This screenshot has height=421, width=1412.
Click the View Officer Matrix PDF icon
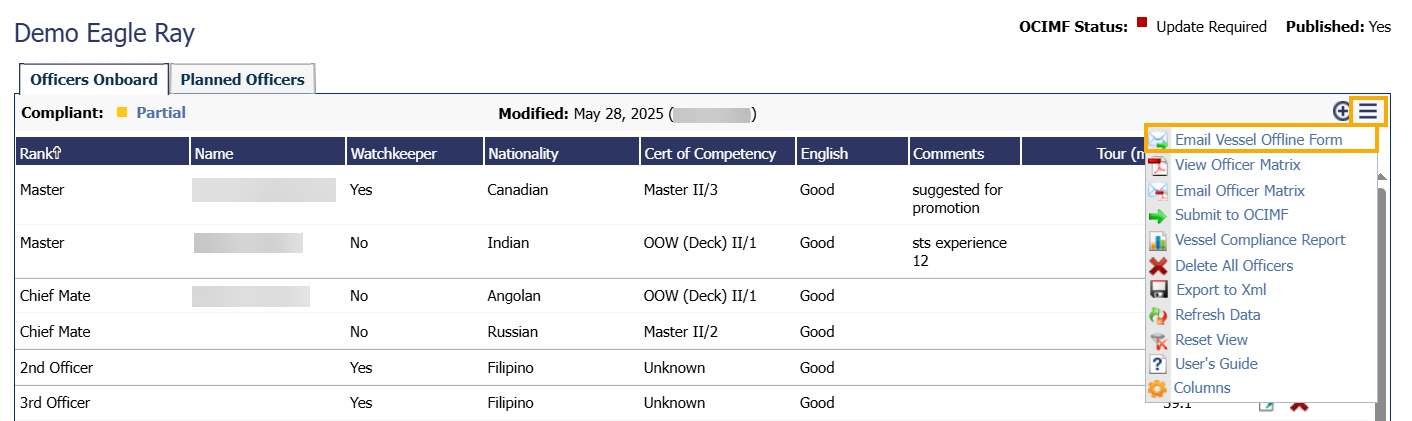[1158, 165]
